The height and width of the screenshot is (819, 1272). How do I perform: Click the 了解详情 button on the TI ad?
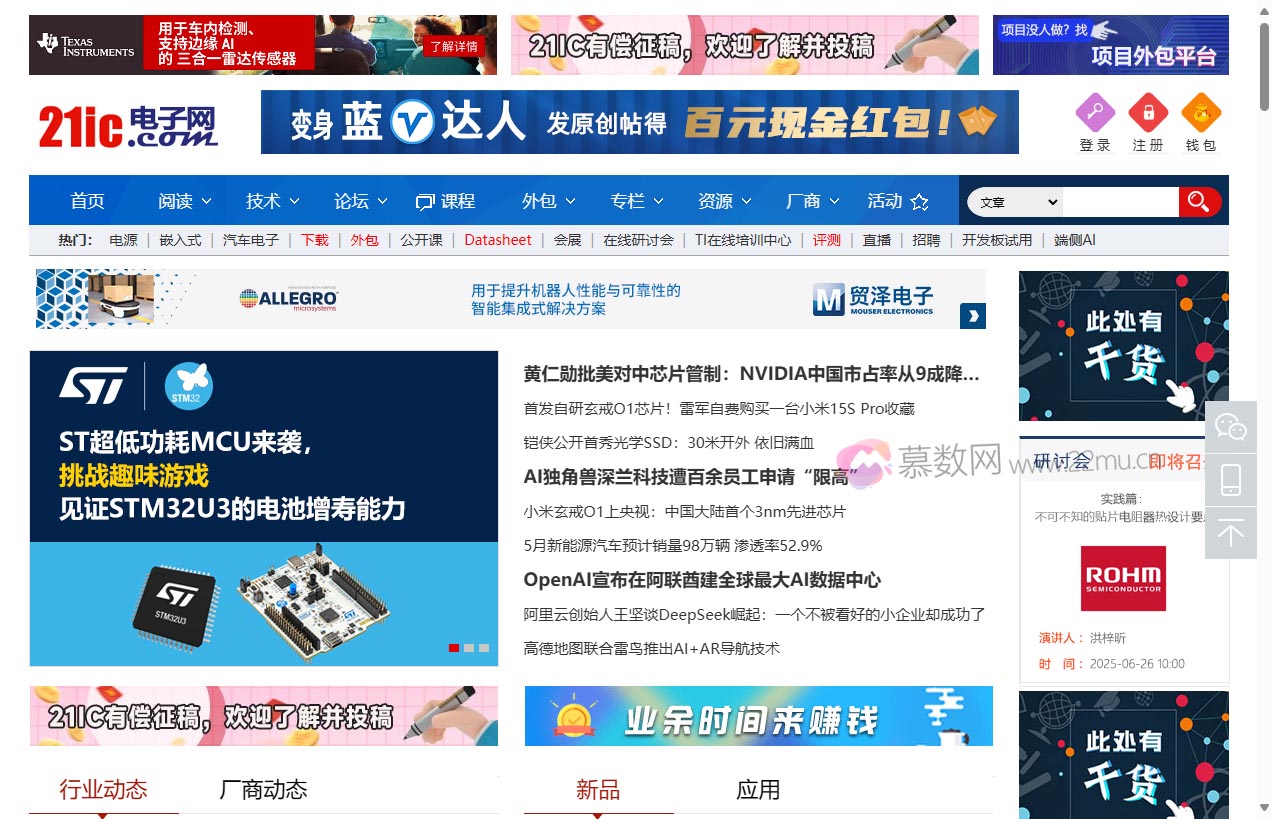point(455,46)
